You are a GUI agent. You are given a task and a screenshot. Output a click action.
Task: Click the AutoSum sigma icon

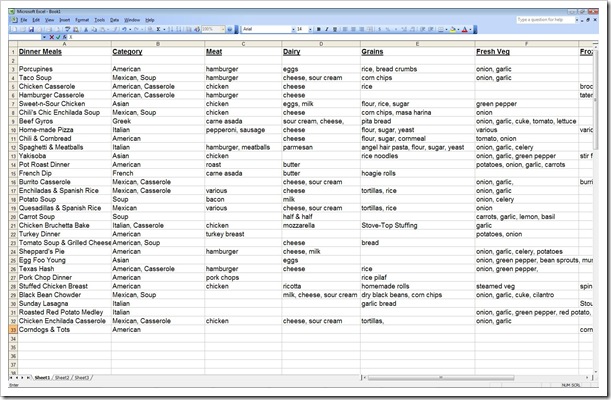click(158, 29)
